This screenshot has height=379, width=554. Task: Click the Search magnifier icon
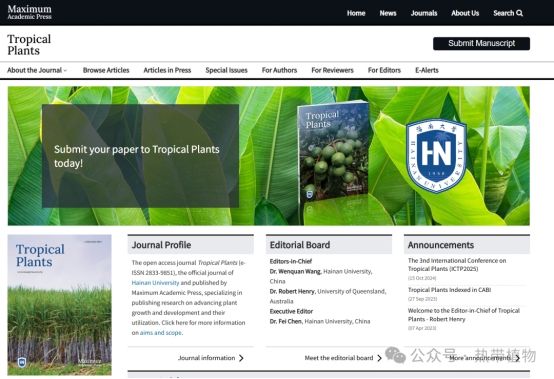pos(519,13)
